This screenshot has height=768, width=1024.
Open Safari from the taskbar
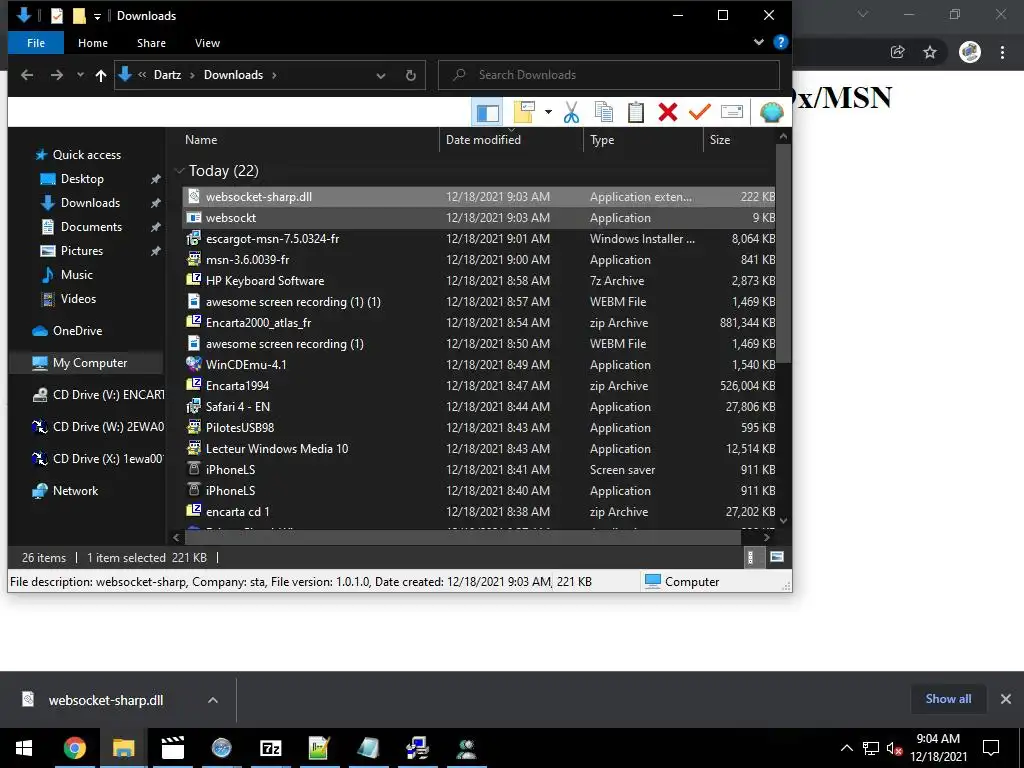pyautogui.click(x=221, y=748)
